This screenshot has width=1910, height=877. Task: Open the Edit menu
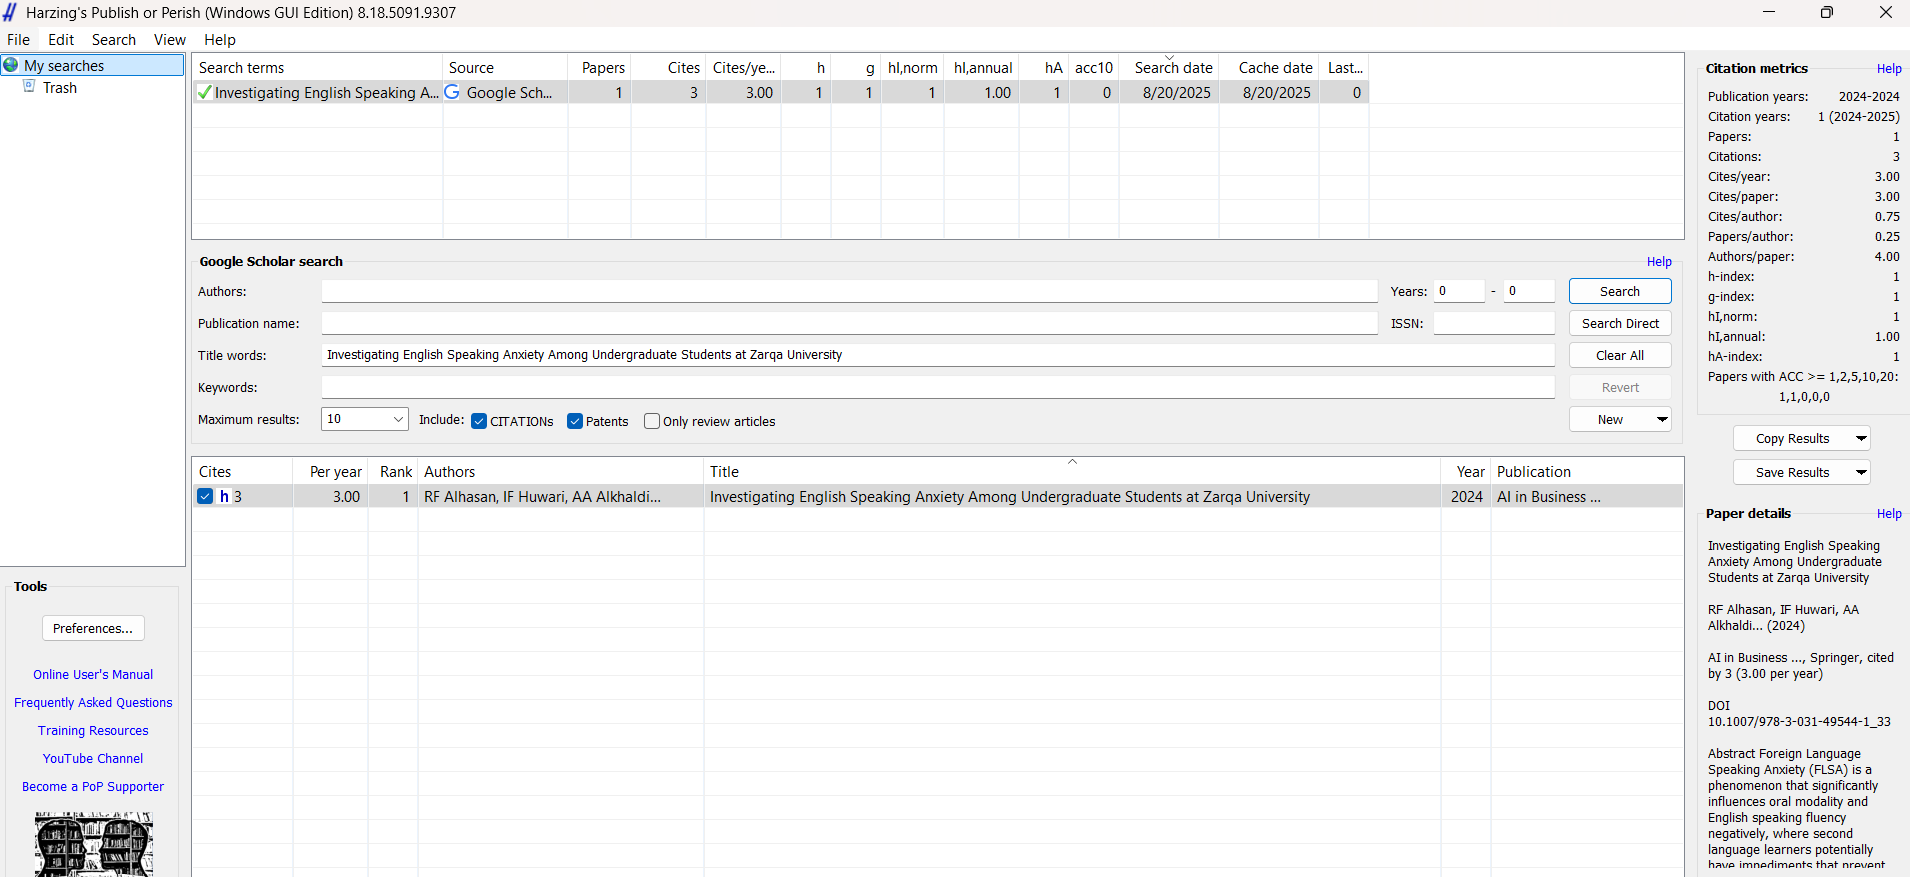click(61, 40)
